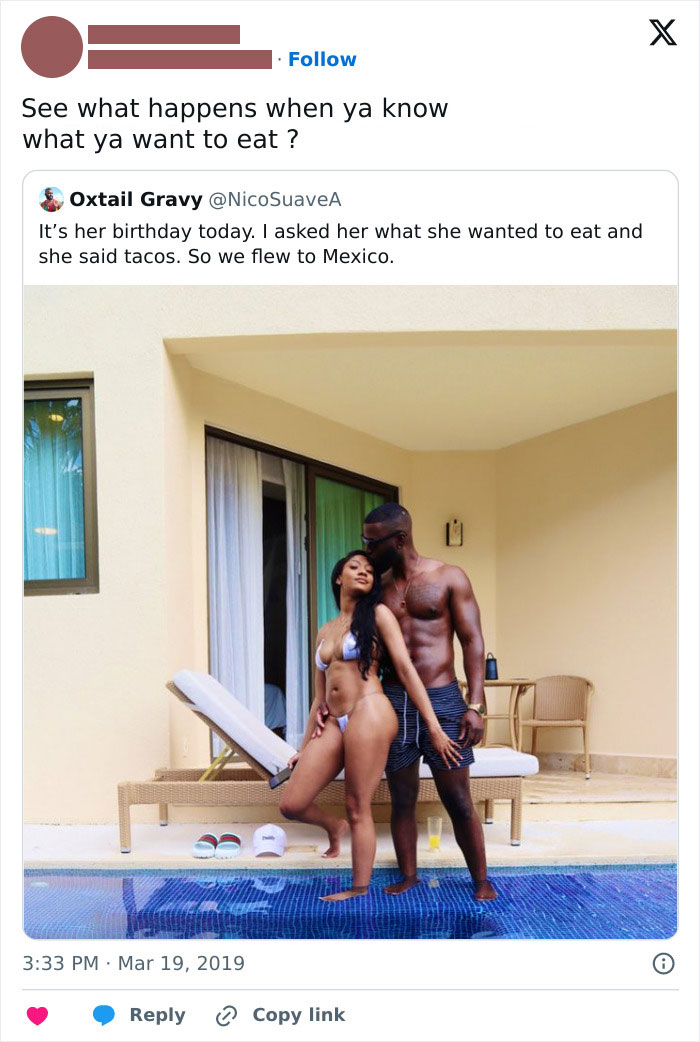Image resolution: width=700 pixels, height=1042 pixels.
Task: Click the main tweet text about eating
Action: (235, 124)
